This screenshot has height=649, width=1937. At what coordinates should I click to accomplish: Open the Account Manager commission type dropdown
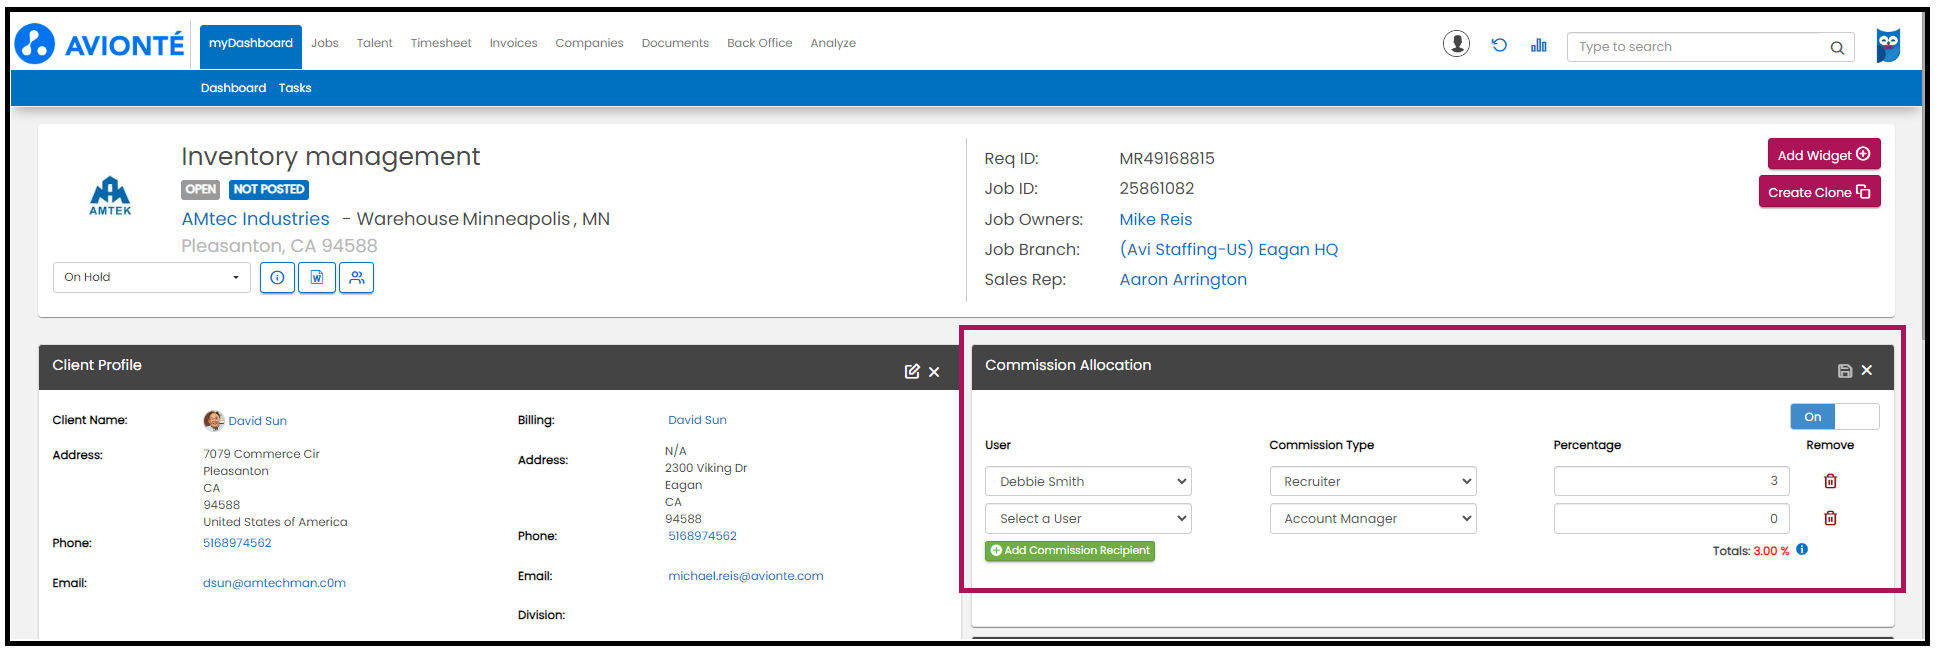pyautogui.click(x=1372, y=519)
